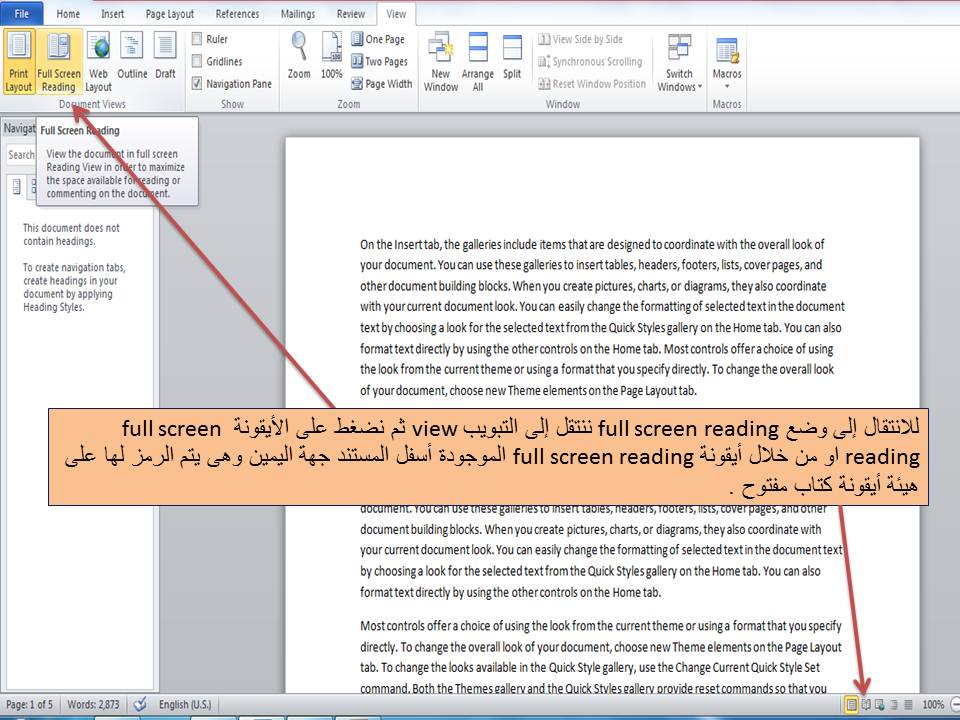Open the Page Layout tab
The height and width of the screenshot is (720, 960).
(170, 13)
